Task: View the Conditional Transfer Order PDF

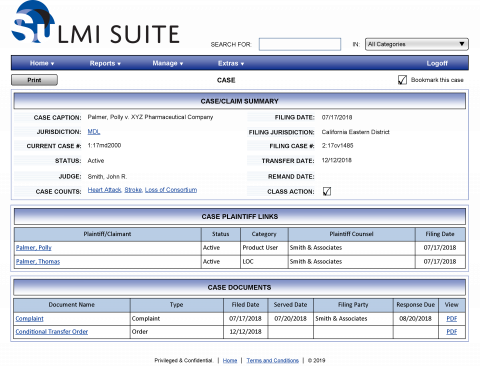Action: (452, 332)
